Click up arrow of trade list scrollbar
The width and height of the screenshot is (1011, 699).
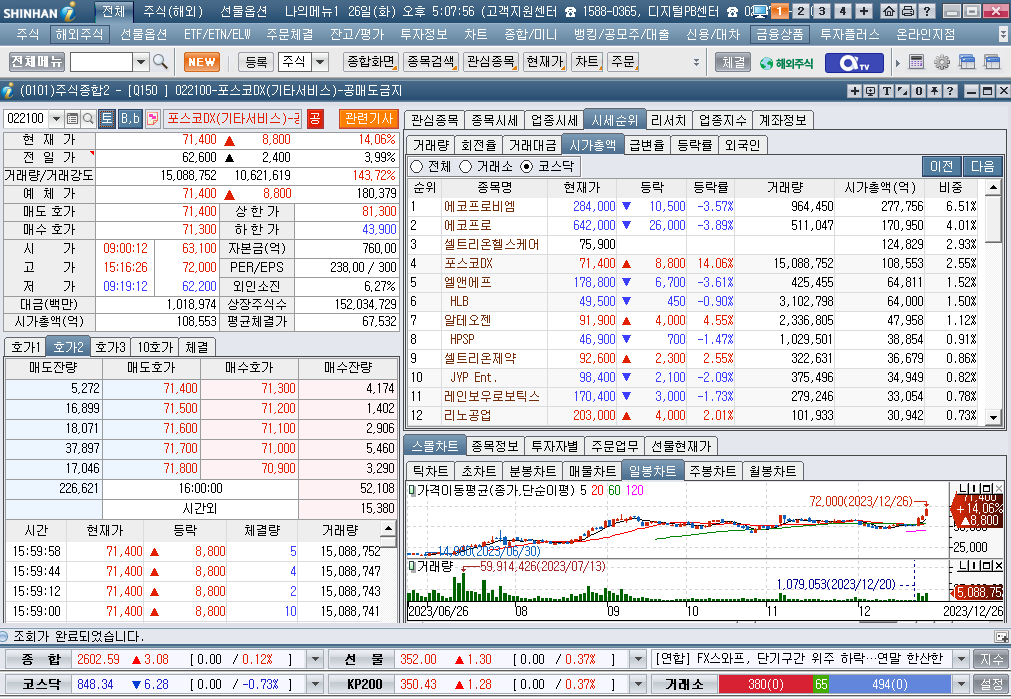[388, 528]
